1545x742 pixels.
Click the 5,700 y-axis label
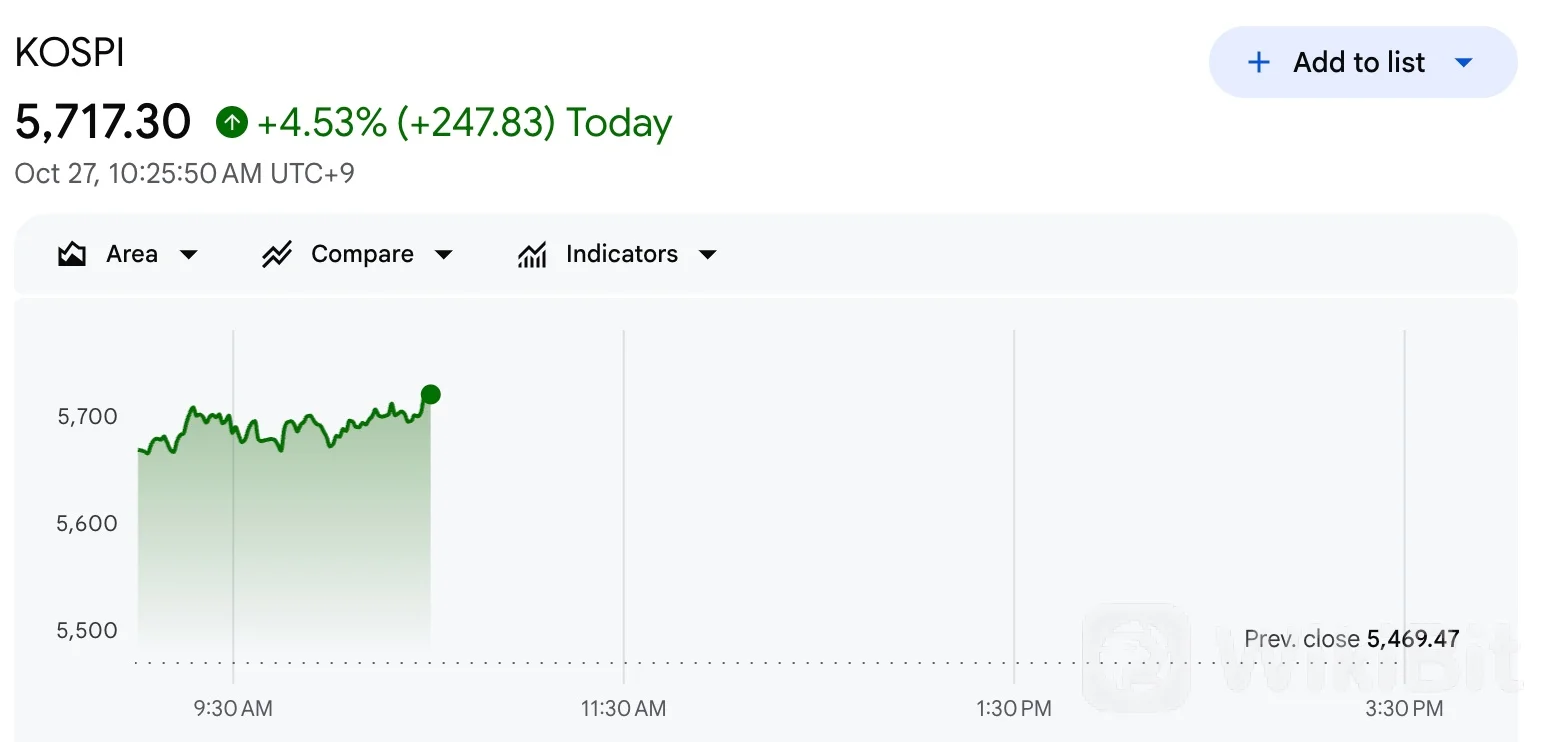click(x=88, y=416)
